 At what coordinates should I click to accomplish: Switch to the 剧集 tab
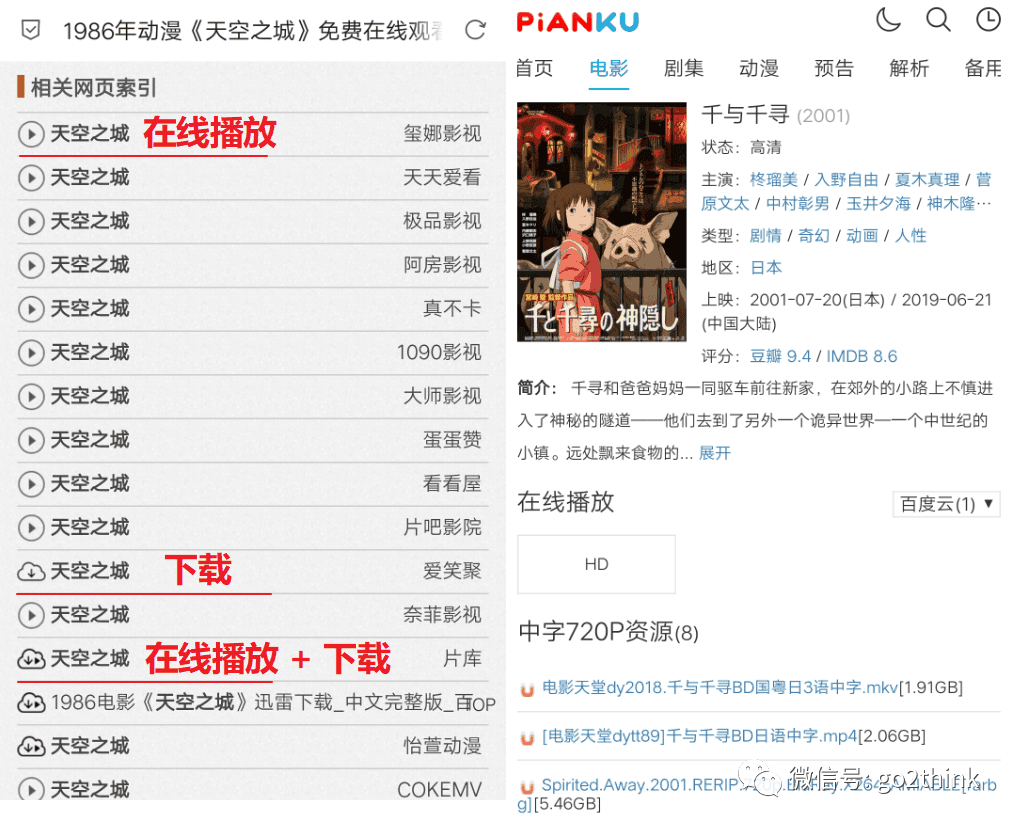click(683, 68)
